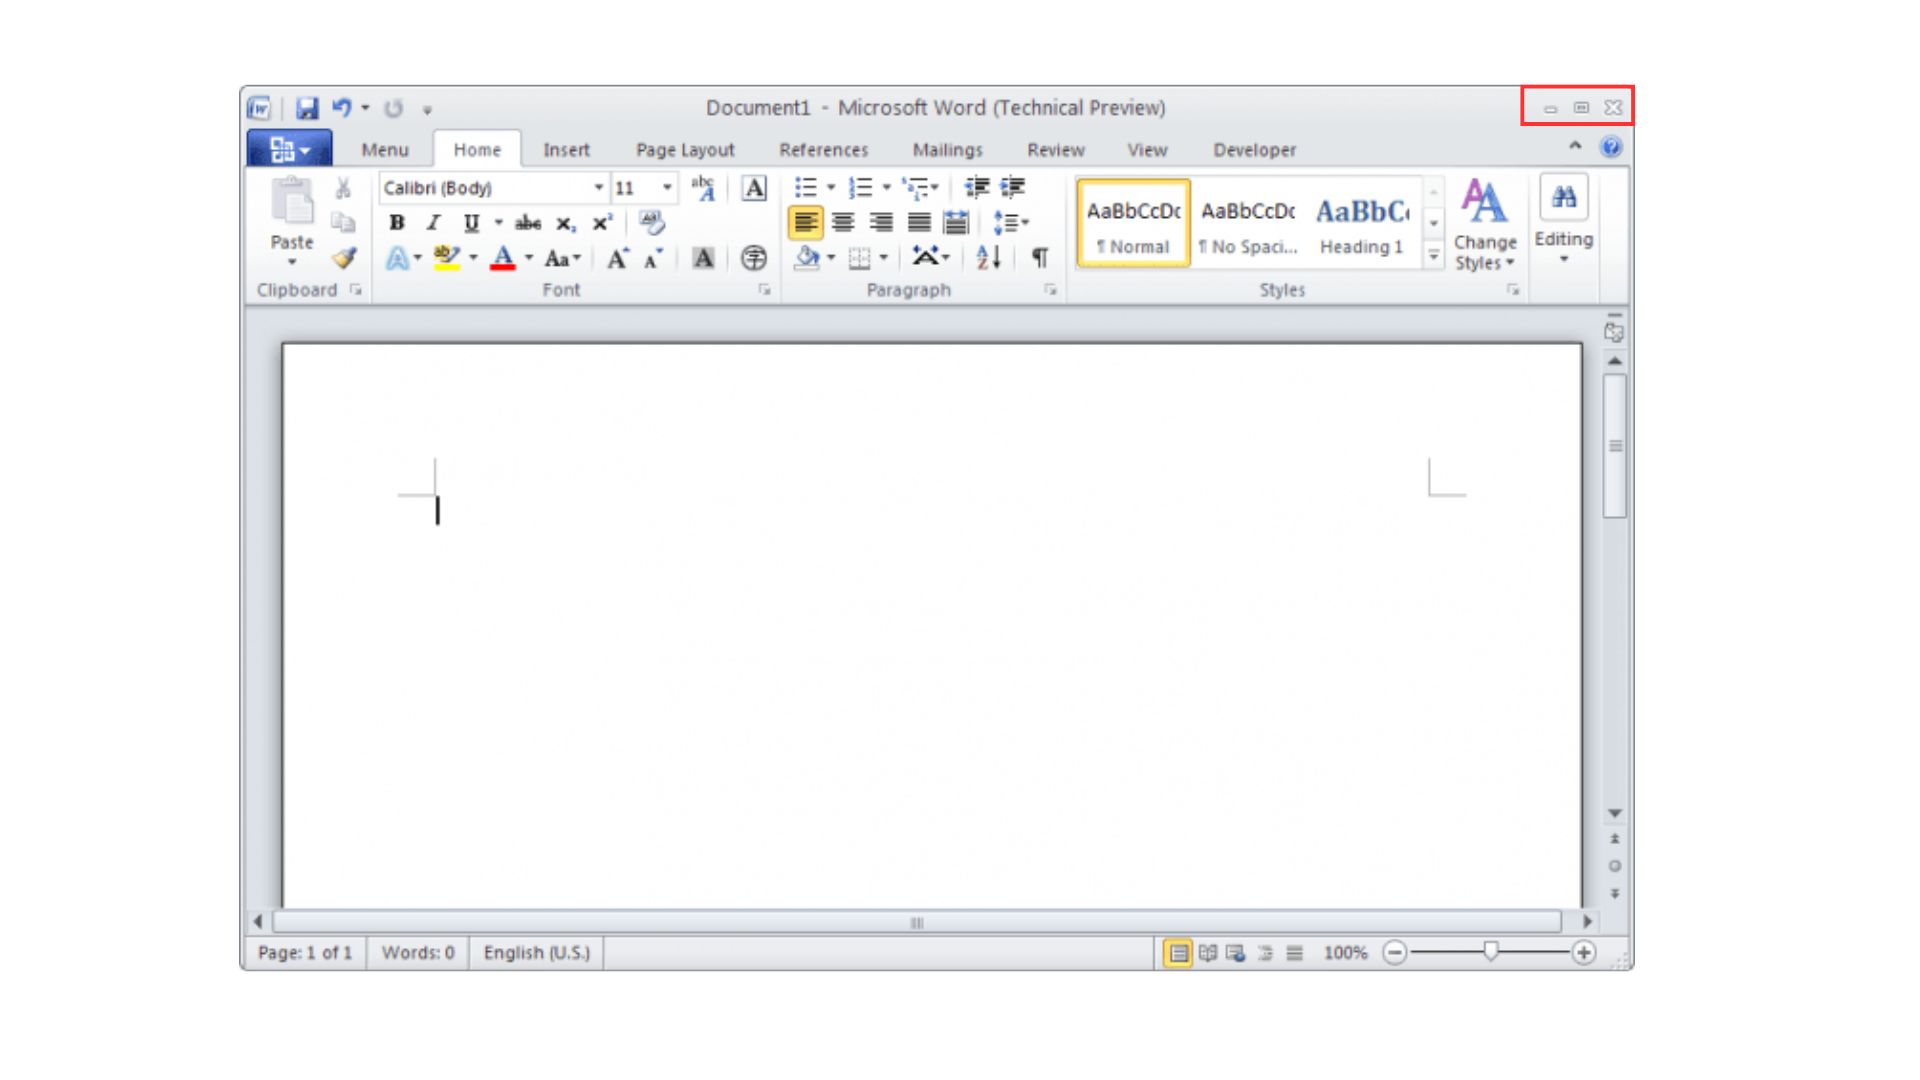Click English (U.S.) language in status bar
The image size is (1920, 1080).
pyautogui.click(x=537, y=953)
